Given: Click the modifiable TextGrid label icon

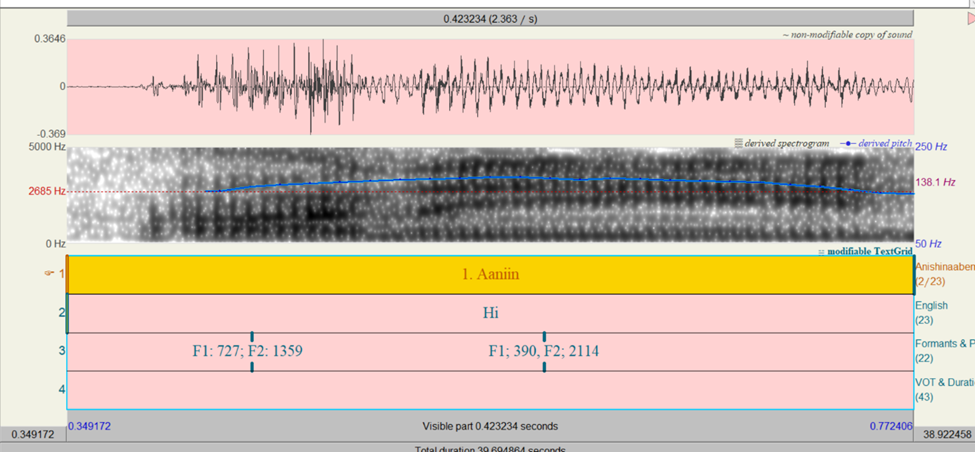Looking at the screenshot, I should tap(821, 251).
